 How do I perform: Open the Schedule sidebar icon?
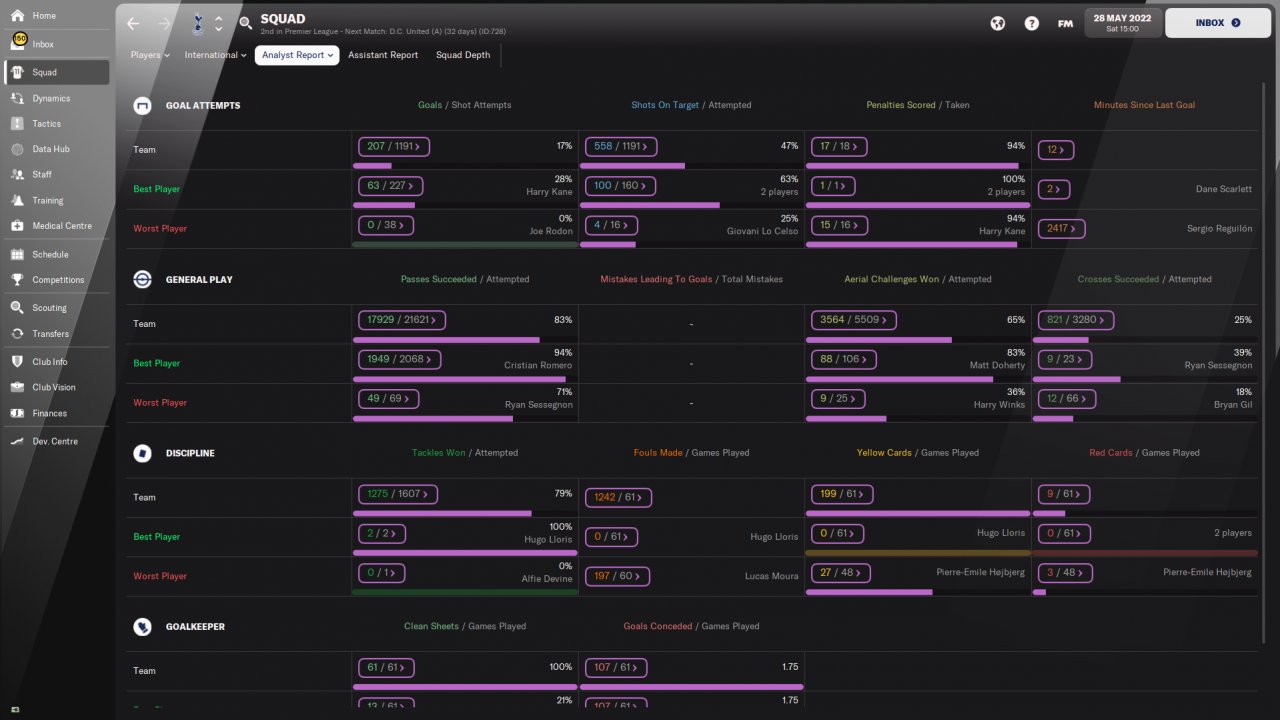click(17, 254)
